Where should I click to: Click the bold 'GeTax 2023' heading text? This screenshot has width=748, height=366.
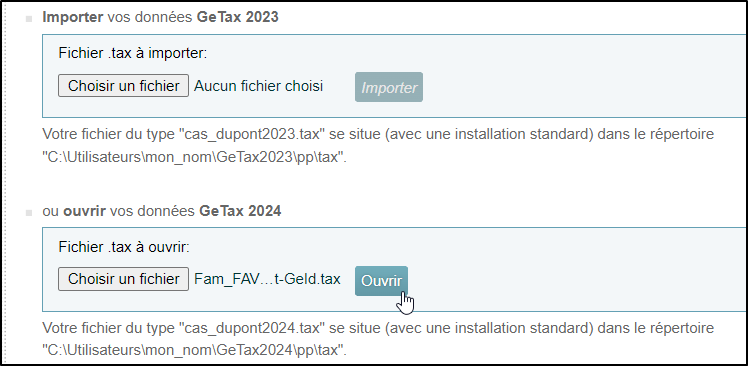238,17
